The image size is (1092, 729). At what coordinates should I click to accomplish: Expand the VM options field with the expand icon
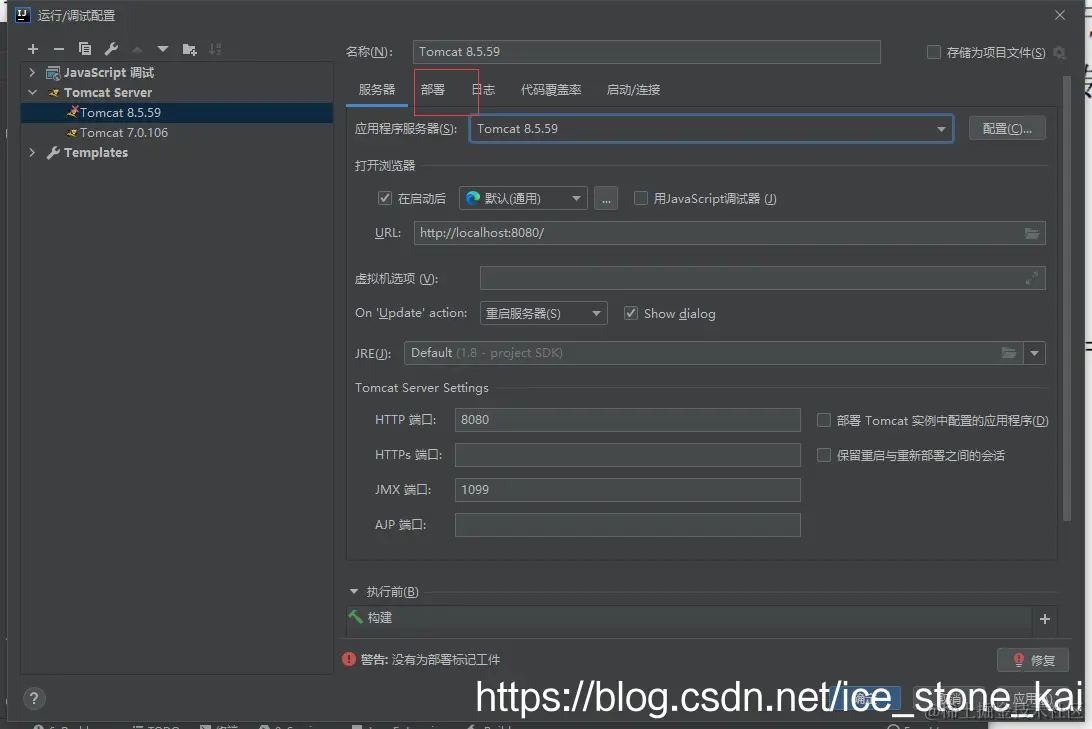1031,279
